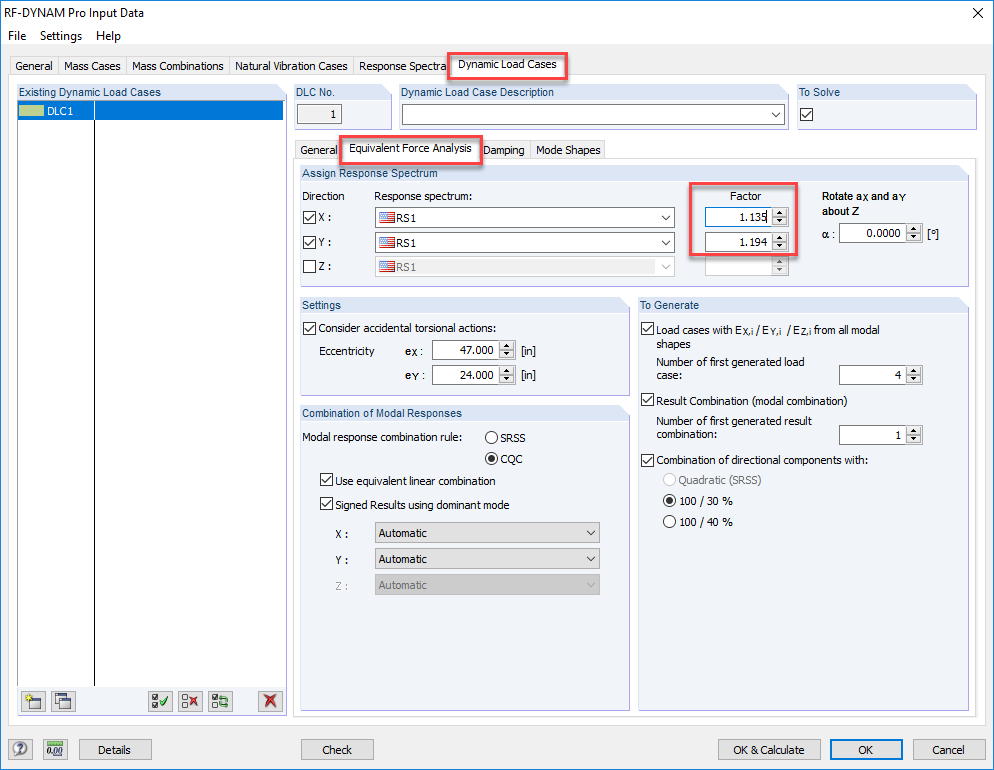Open the Dynamic Load Cases tab
The width and height of the screenshot is (994, 770).
507,65
